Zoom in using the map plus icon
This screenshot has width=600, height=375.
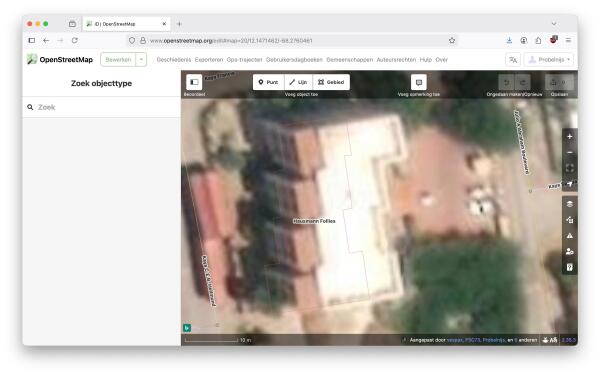pyautogui.click(x=569, y=137)
